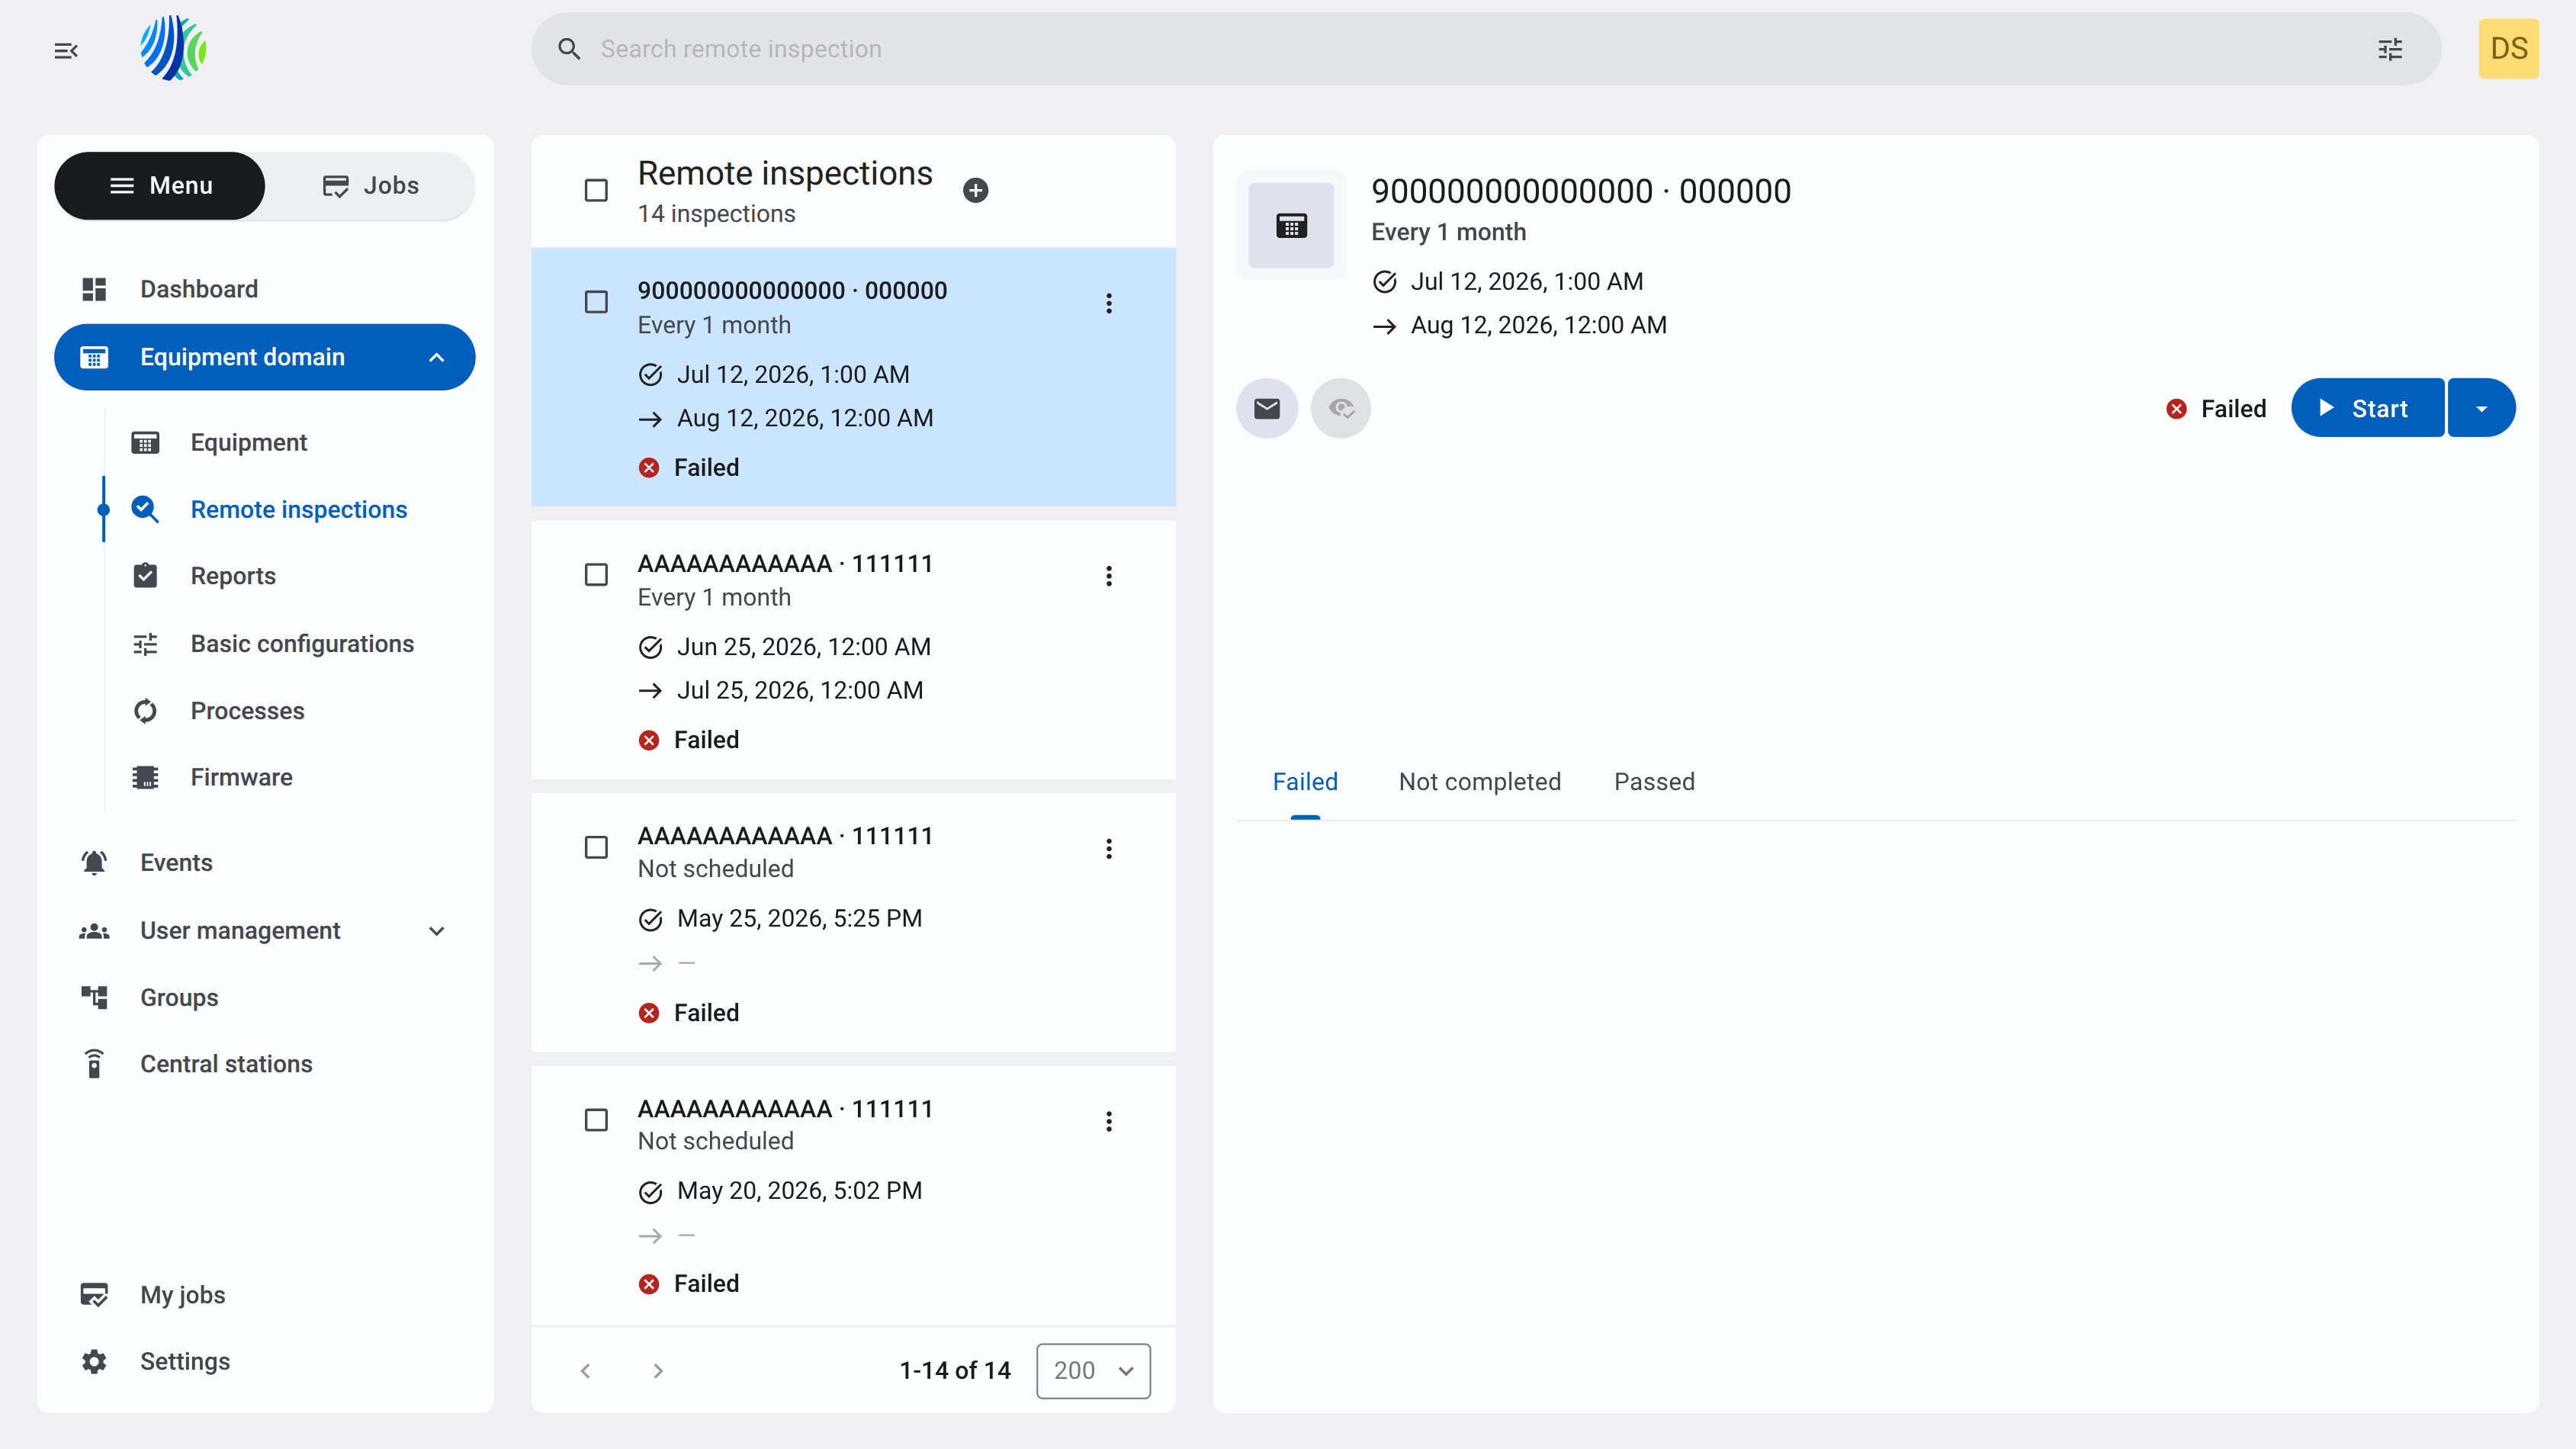Open more options for May 20 inspection
Image resolution: width=2576 pixels, height=1449 pixels.
pyautogui.click(x=1108, y=1121)
